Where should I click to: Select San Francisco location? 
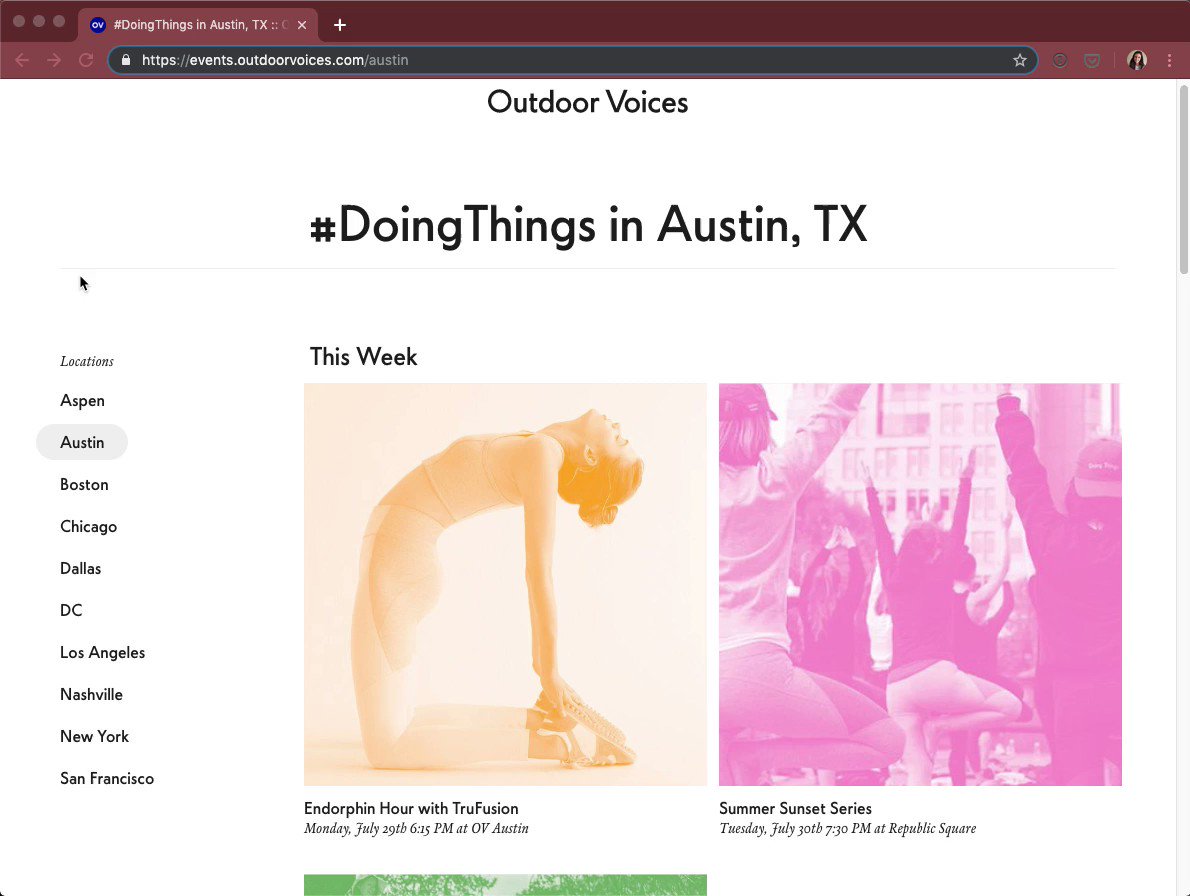coord(107,778)
